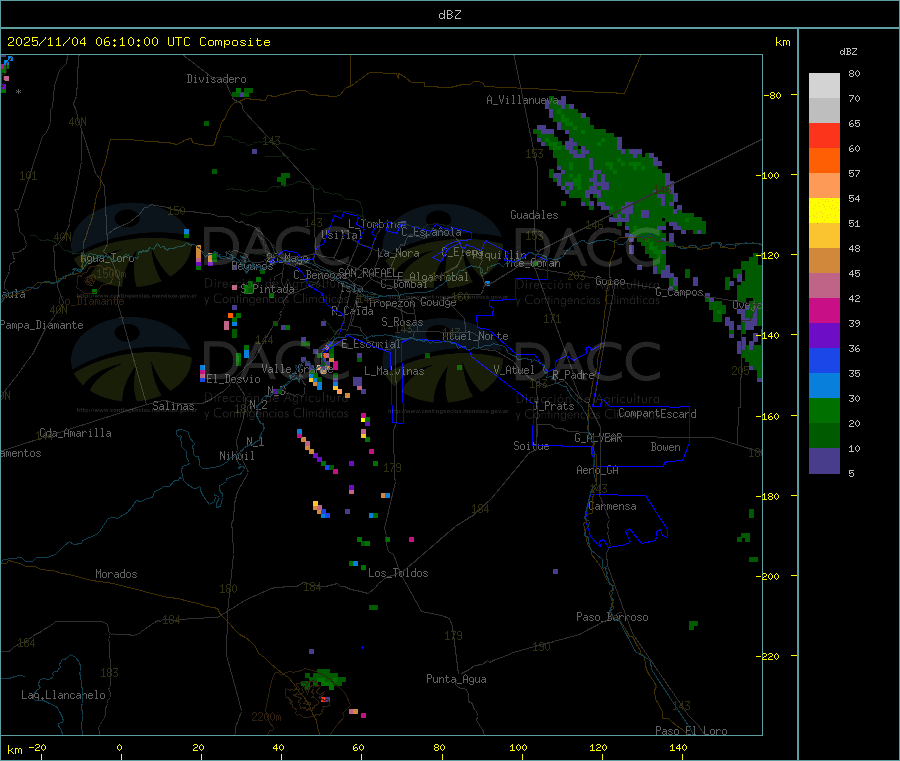
Task: Click the 'A_Villanueva' map label
Action: pos(522,100)
